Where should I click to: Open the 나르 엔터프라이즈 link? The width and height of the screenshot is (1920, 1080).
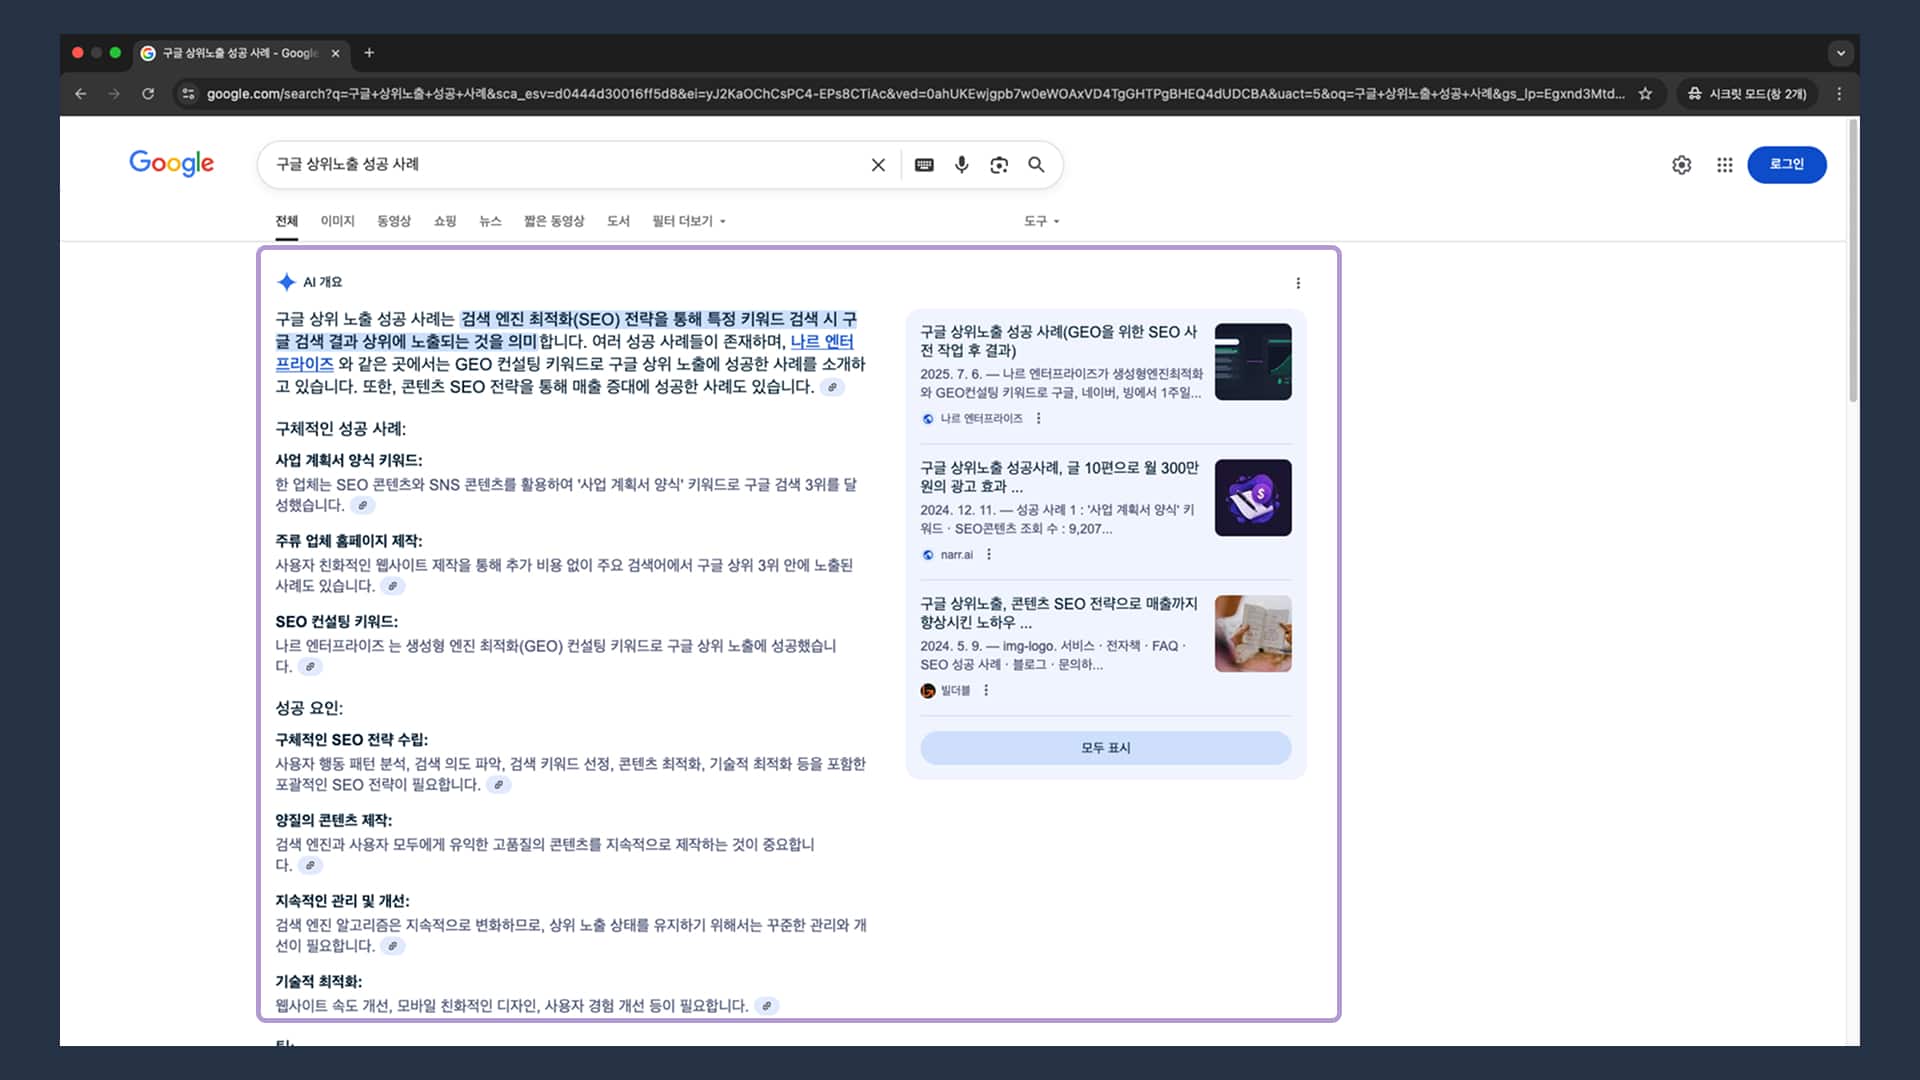tap(821, 342)
